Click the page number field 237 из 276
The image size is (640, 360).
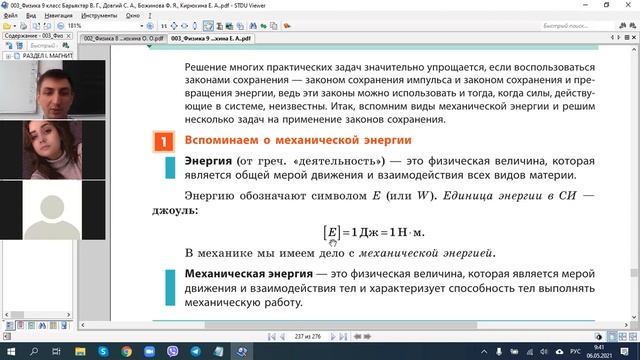coord(308,337)
